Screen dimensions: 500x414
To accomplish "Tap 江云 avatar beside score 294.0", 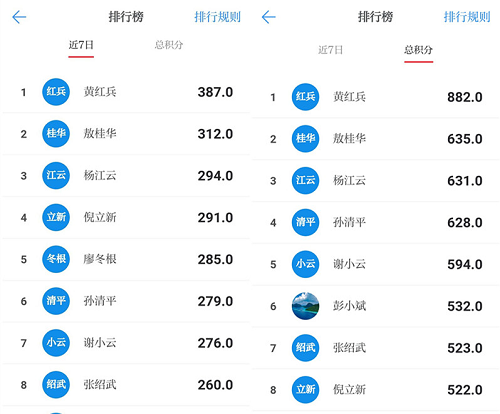I will pos(56,175).
